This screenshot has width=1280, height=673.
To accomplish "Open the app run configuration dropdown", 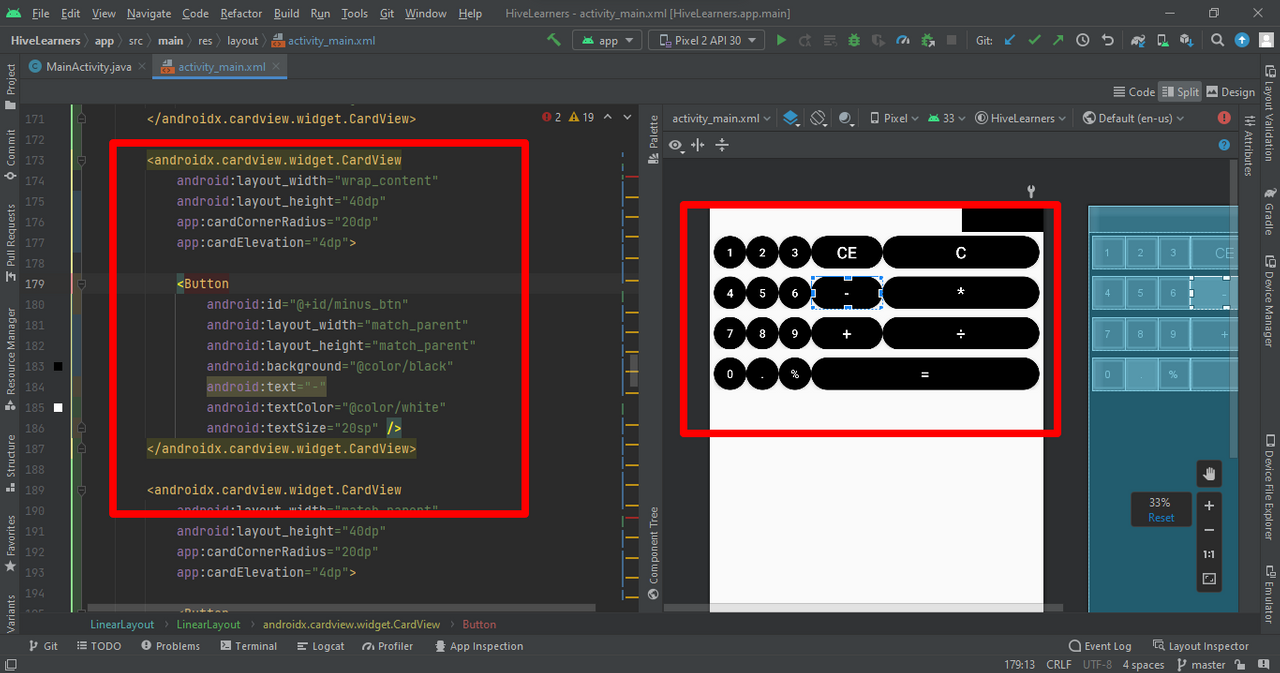I will pyautogui.click(x=607, y=41).
